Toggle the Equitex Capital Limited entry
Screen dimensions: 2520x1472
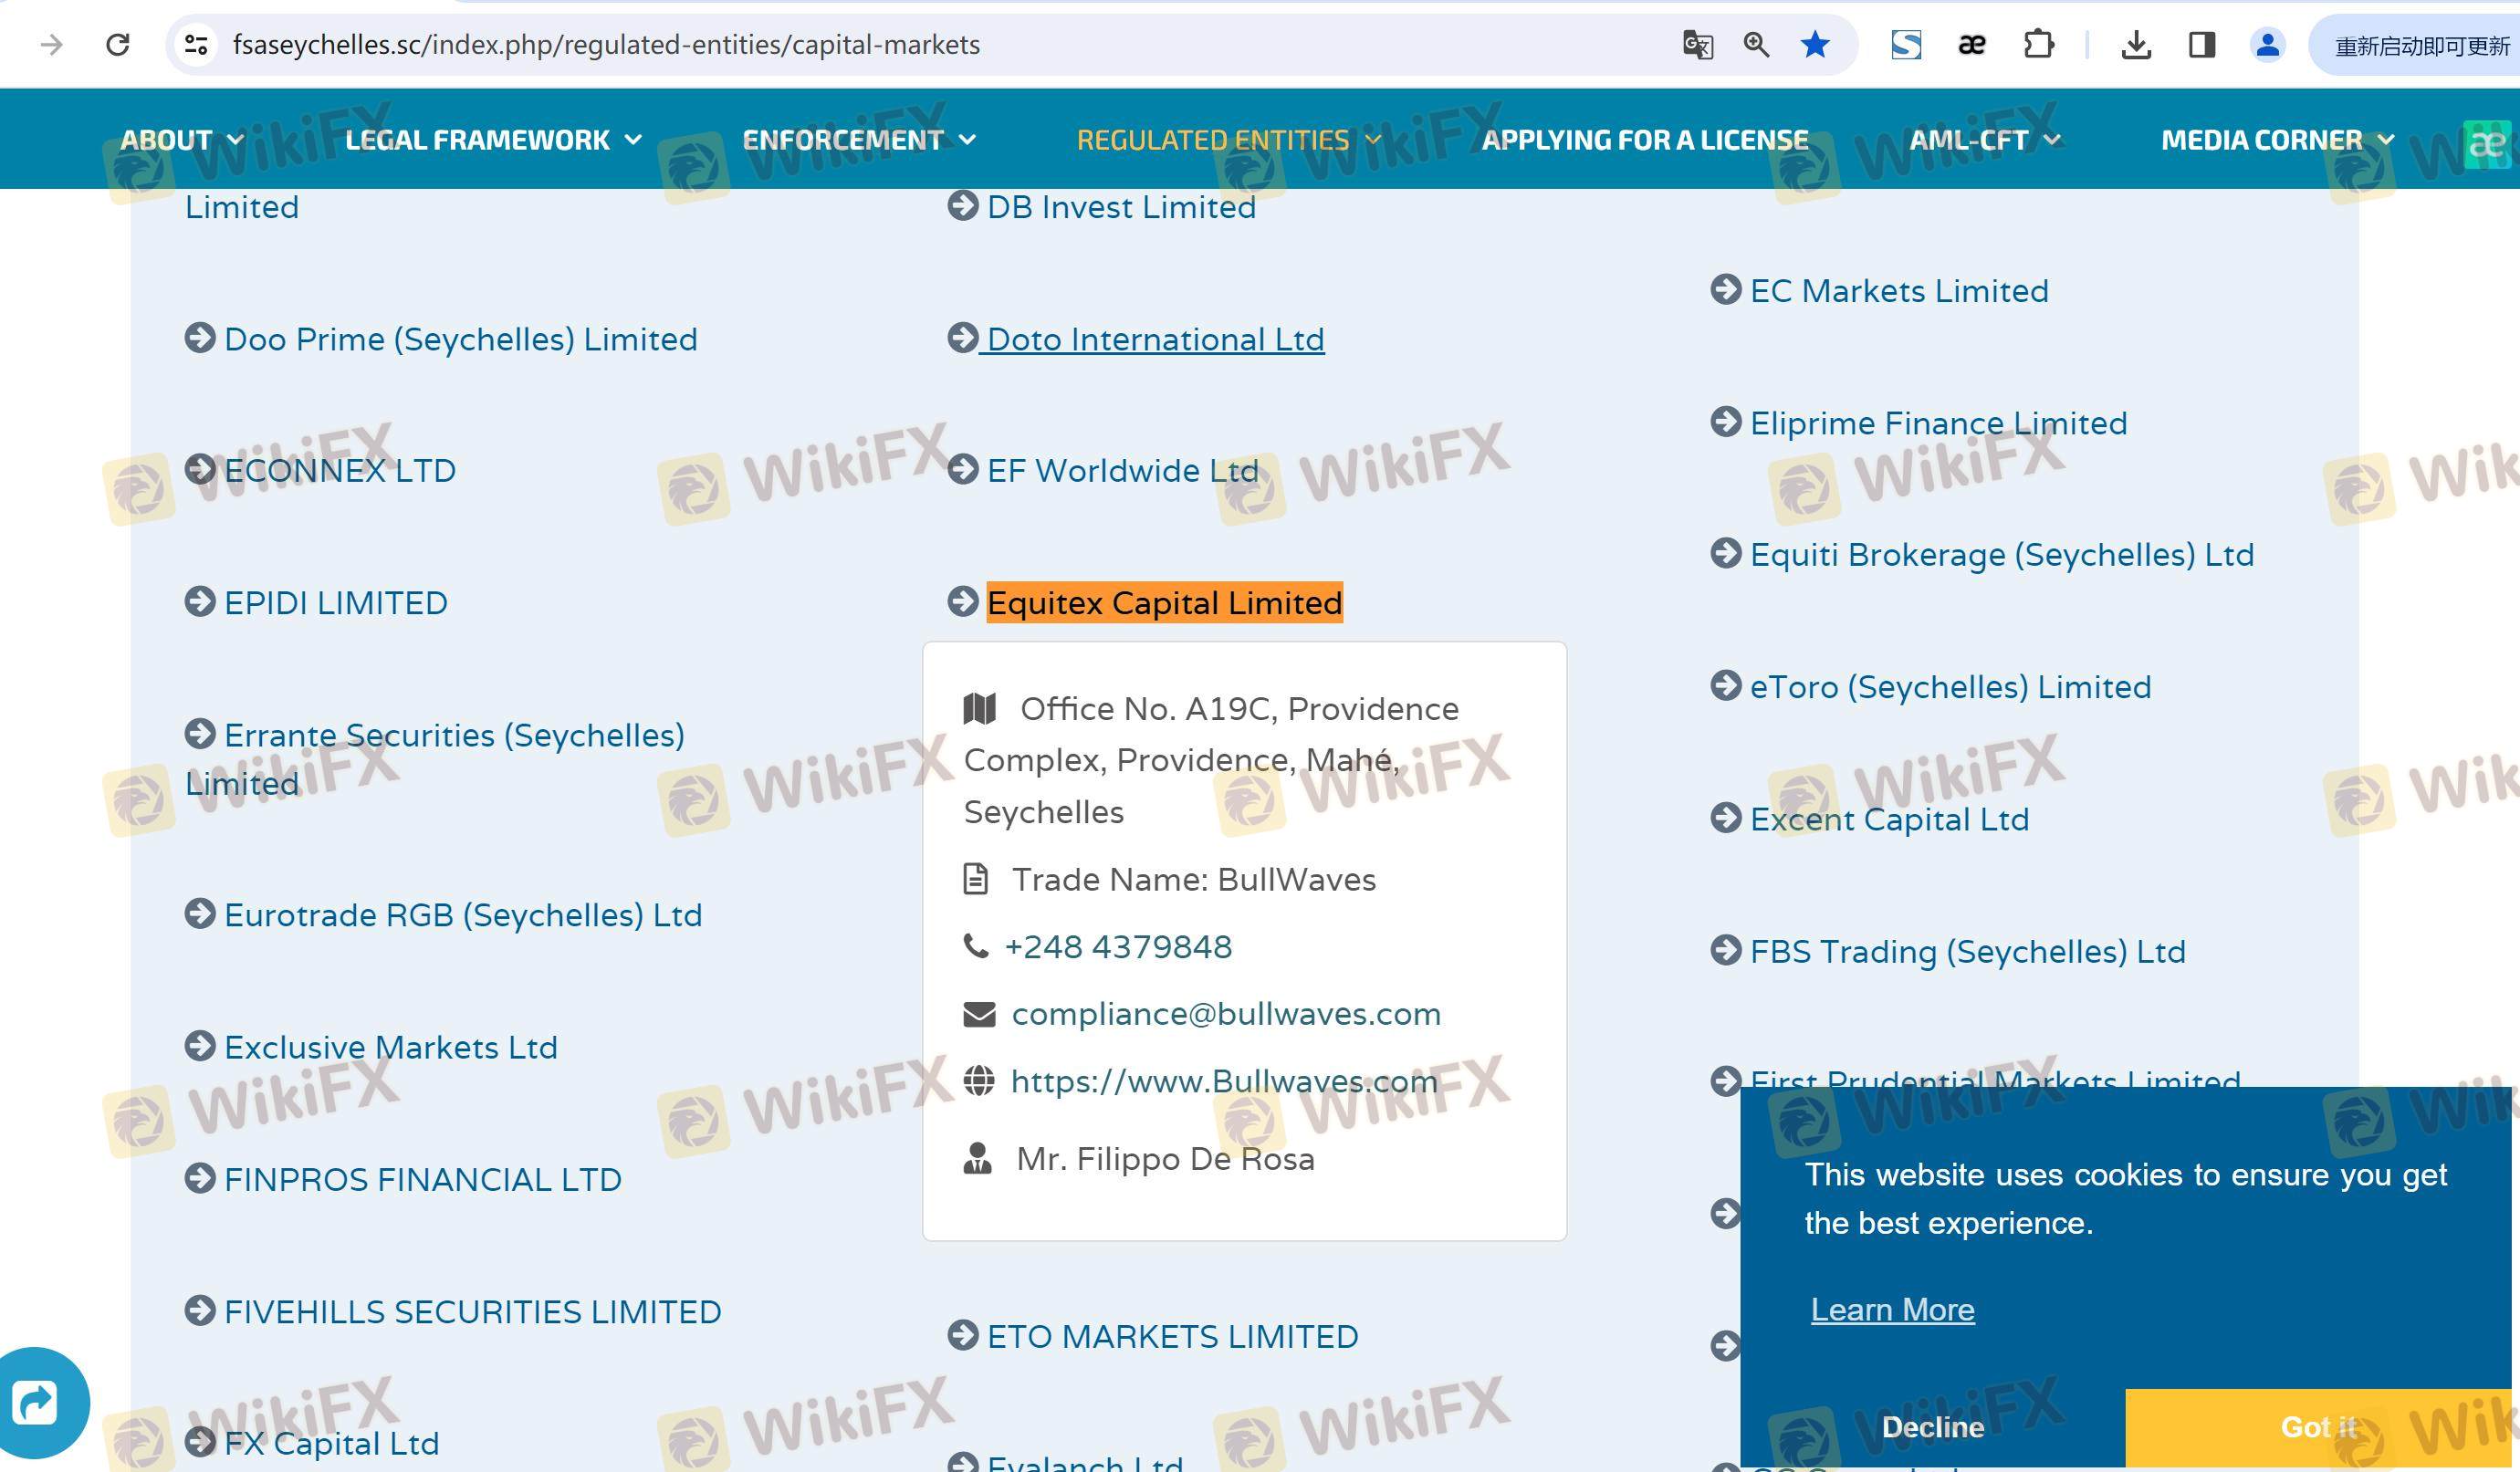click(1163, 603)
